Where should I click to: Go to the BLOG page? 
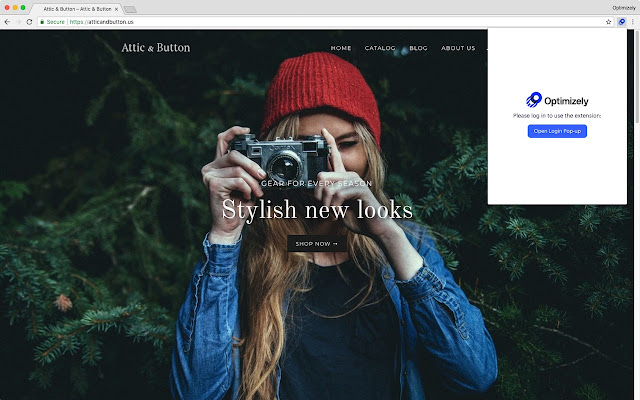(418, 48)
